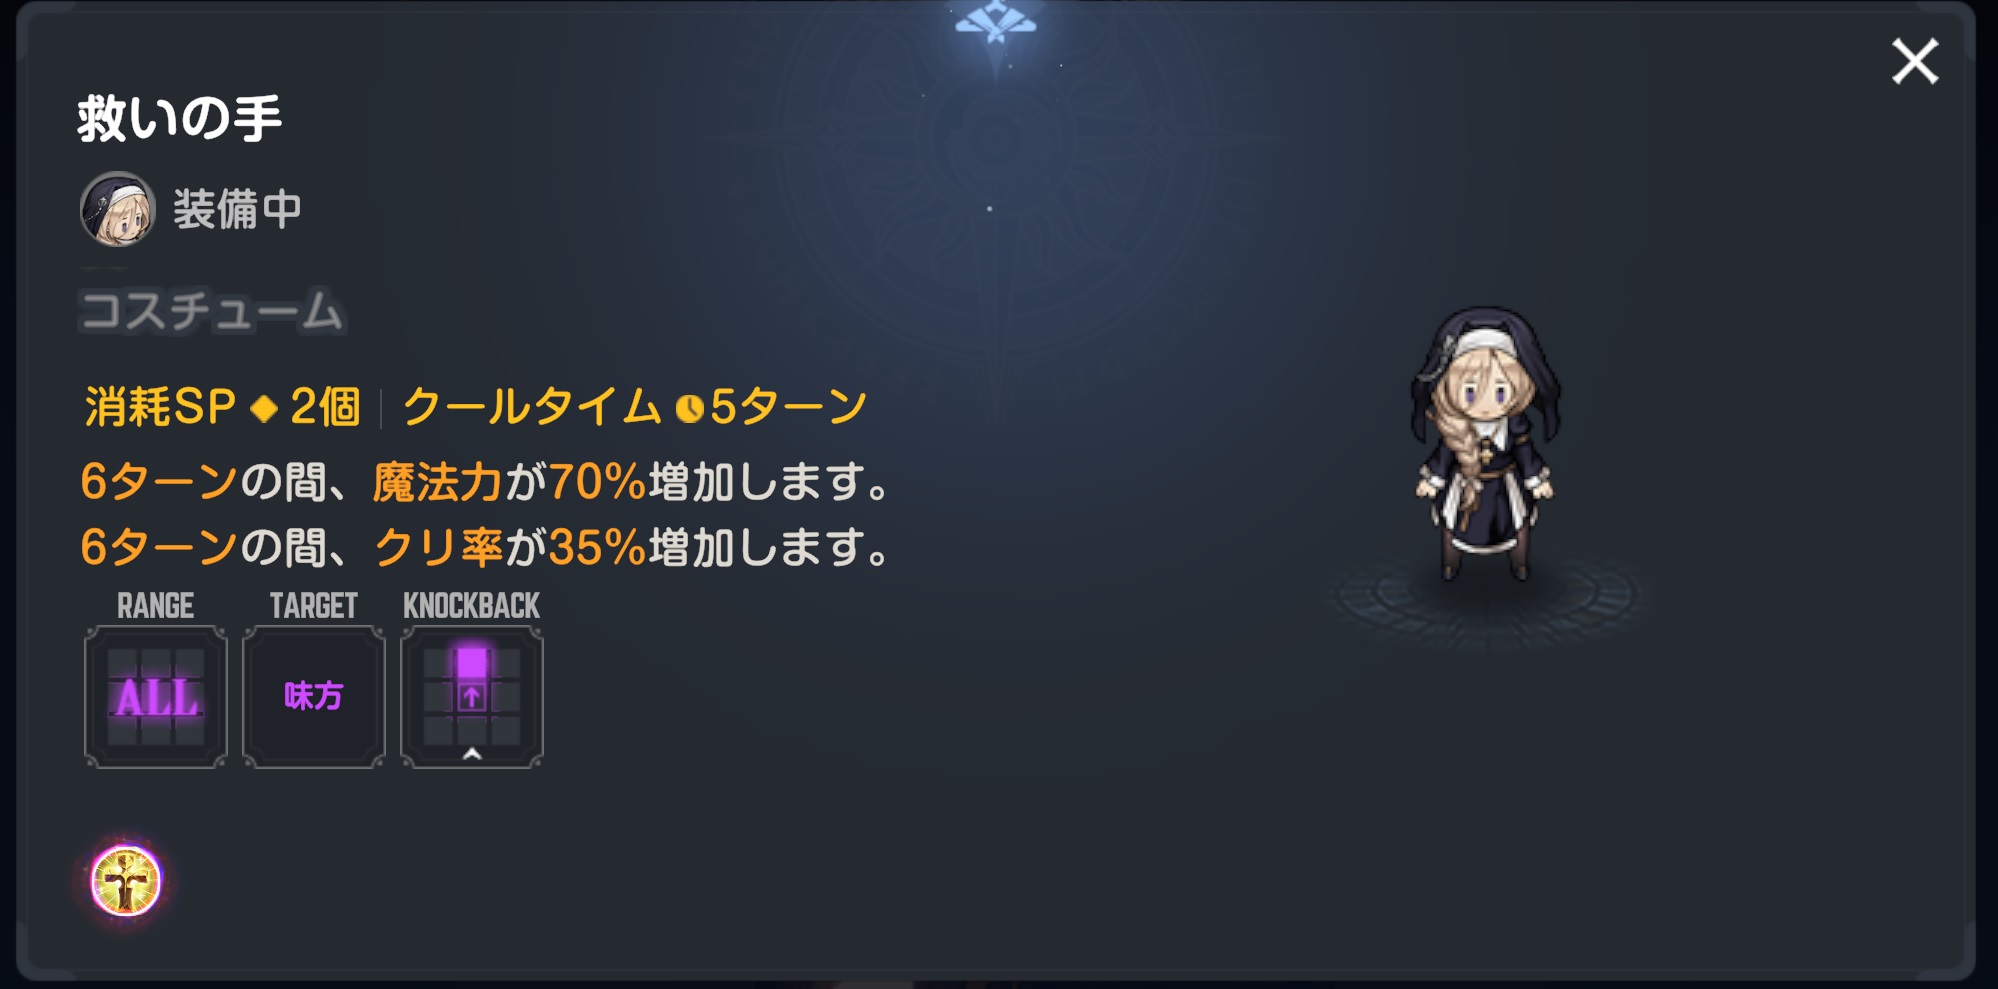Tap the 救いの手 skill title
Viewport: 1998px width, 989px height.
click(x=180, y=119)
